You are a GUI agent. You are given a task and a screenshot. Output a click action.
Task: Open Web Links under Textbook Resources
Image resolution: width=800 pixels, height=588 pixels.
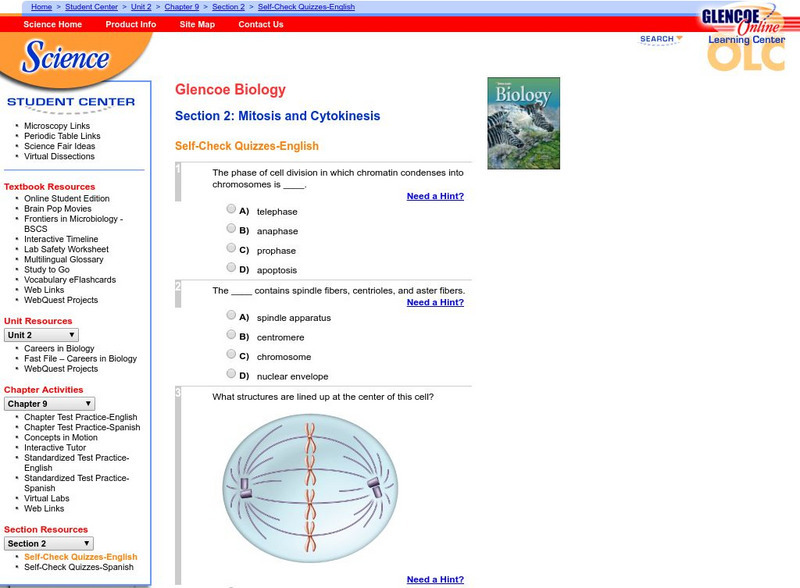44,290
